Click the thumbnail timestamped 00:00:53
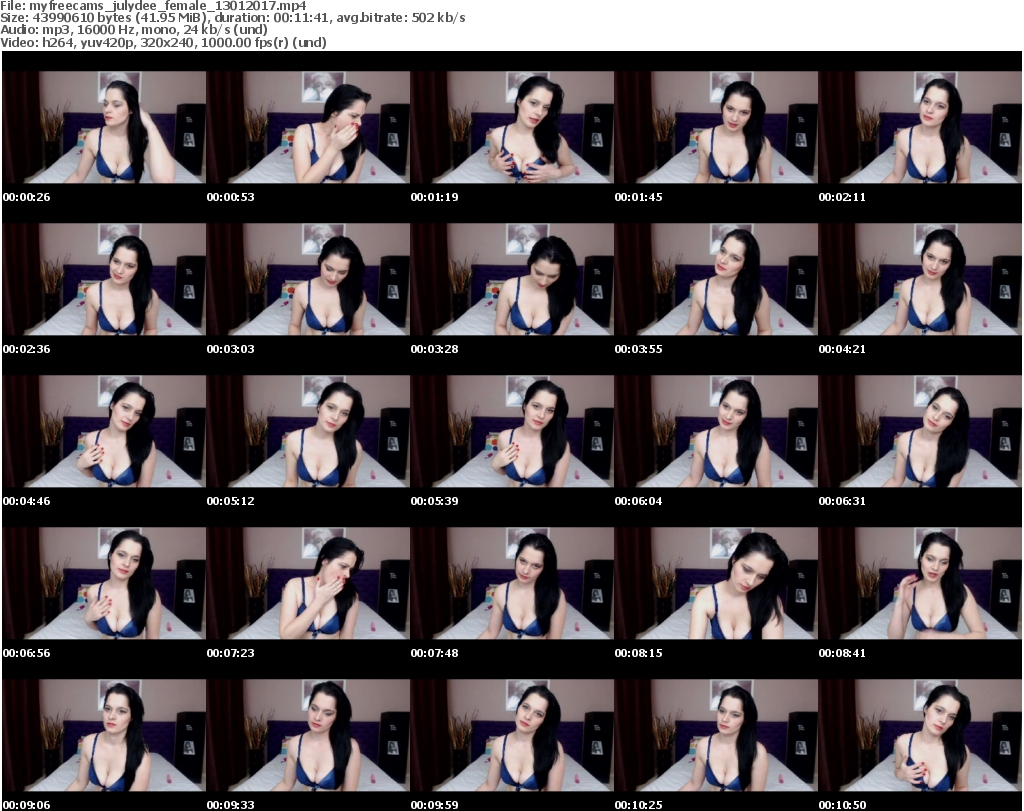Screen dimensions: 1024x811 coord(308,127)
